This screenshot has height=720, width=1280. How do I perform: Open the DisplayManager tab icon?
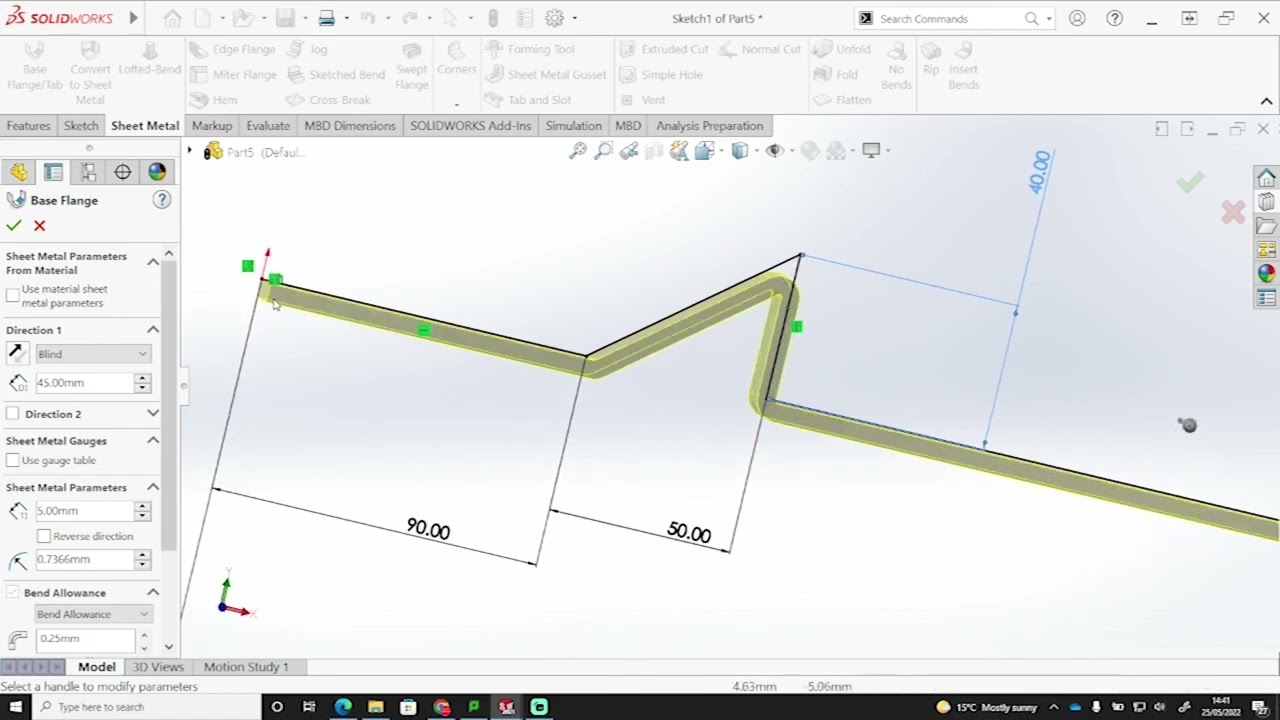[157, 172]
